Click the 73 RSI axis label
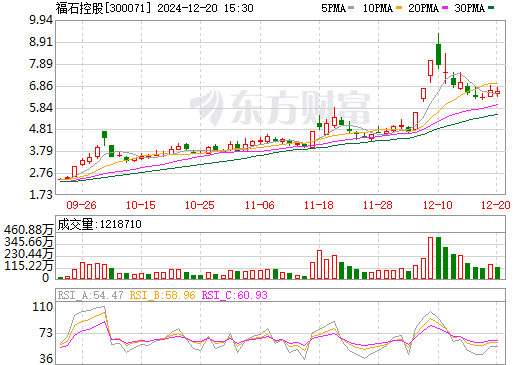 tap(46, 333)
